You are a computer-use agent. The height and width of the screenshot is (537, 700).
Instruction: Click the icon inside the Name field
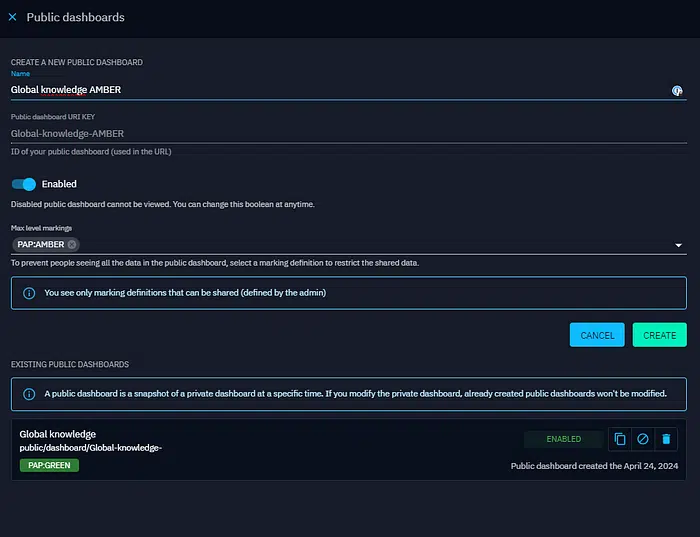[677, 90]
